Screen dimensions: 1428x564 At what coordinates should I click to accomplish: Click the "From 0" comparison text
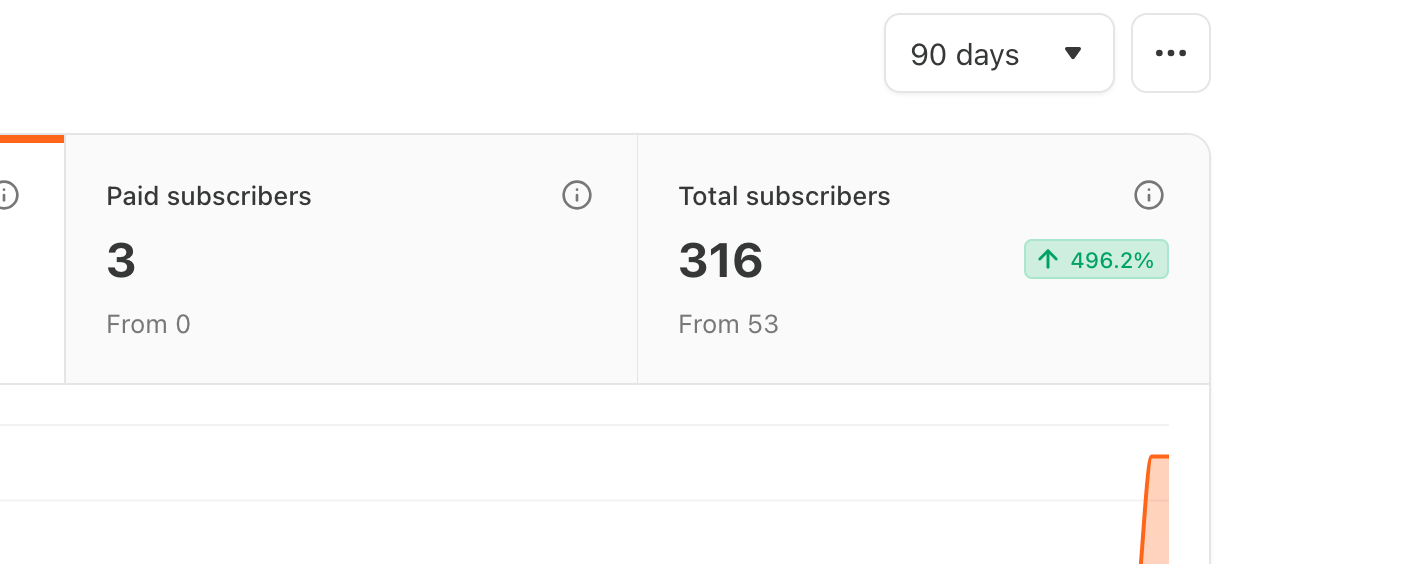pos(148,324)
